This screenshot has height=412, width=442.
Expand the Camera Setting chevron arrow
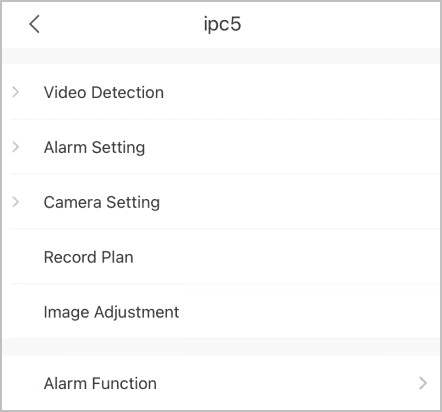click(x=15, y=202)
